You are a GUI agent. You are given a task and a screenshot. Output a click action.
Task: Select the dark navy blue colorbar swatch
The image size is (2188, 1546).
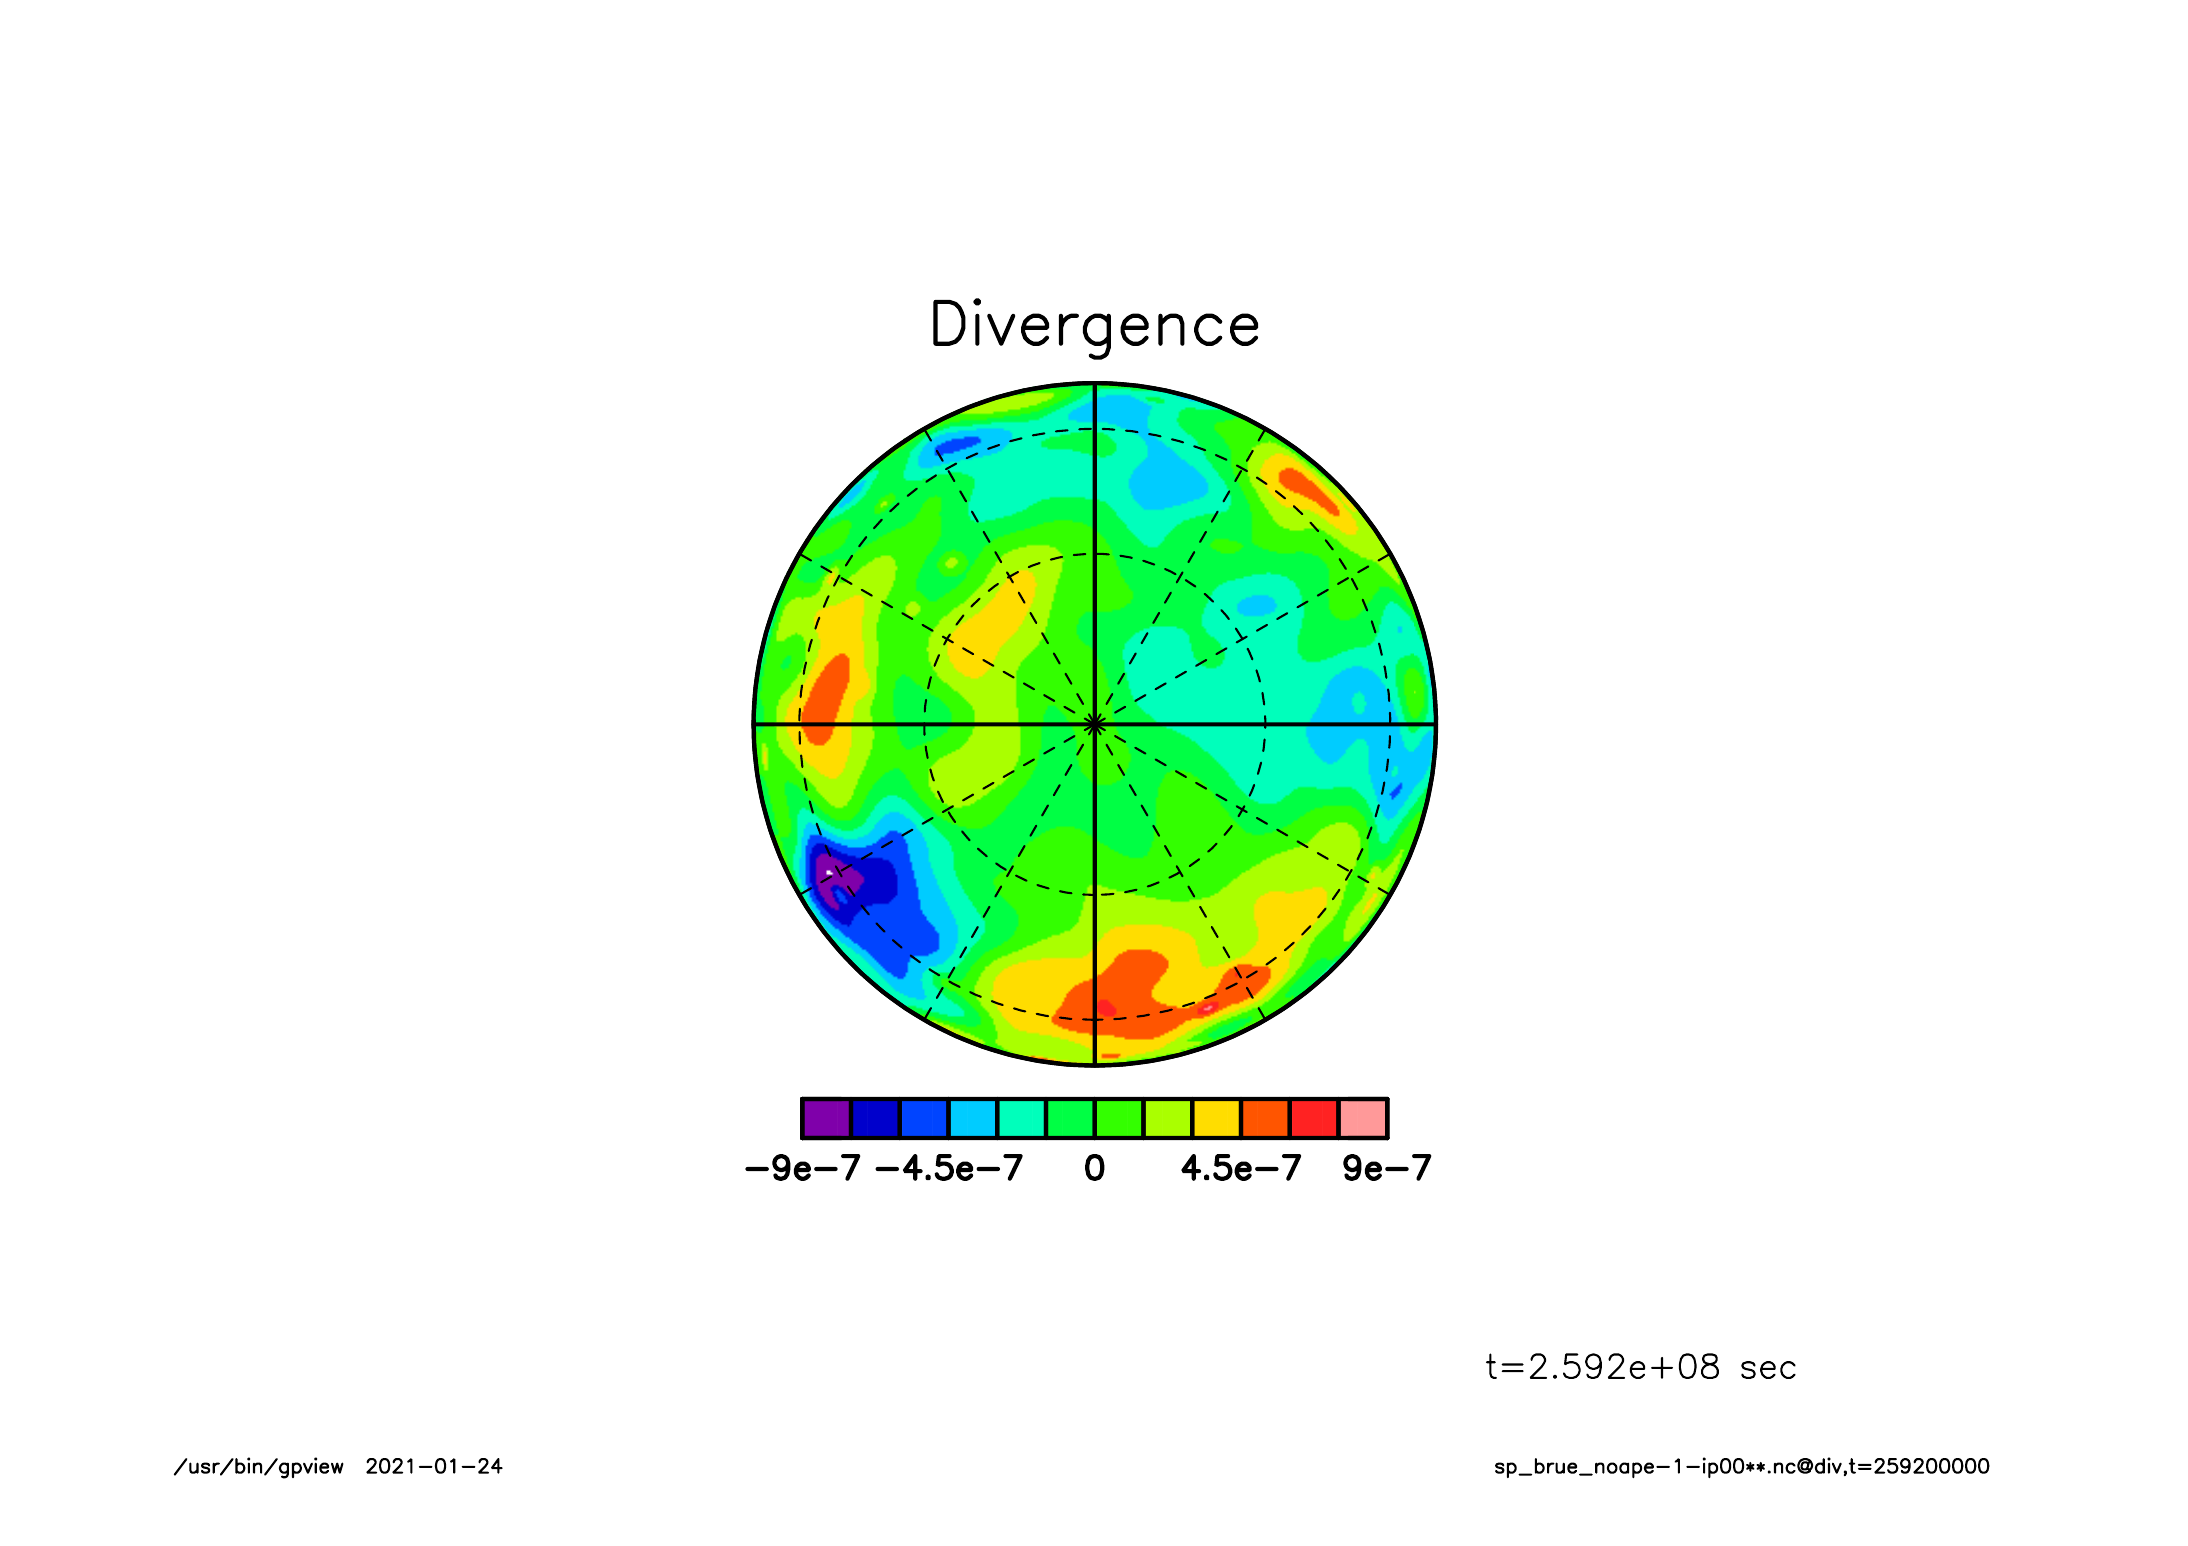click(875, 1118)
